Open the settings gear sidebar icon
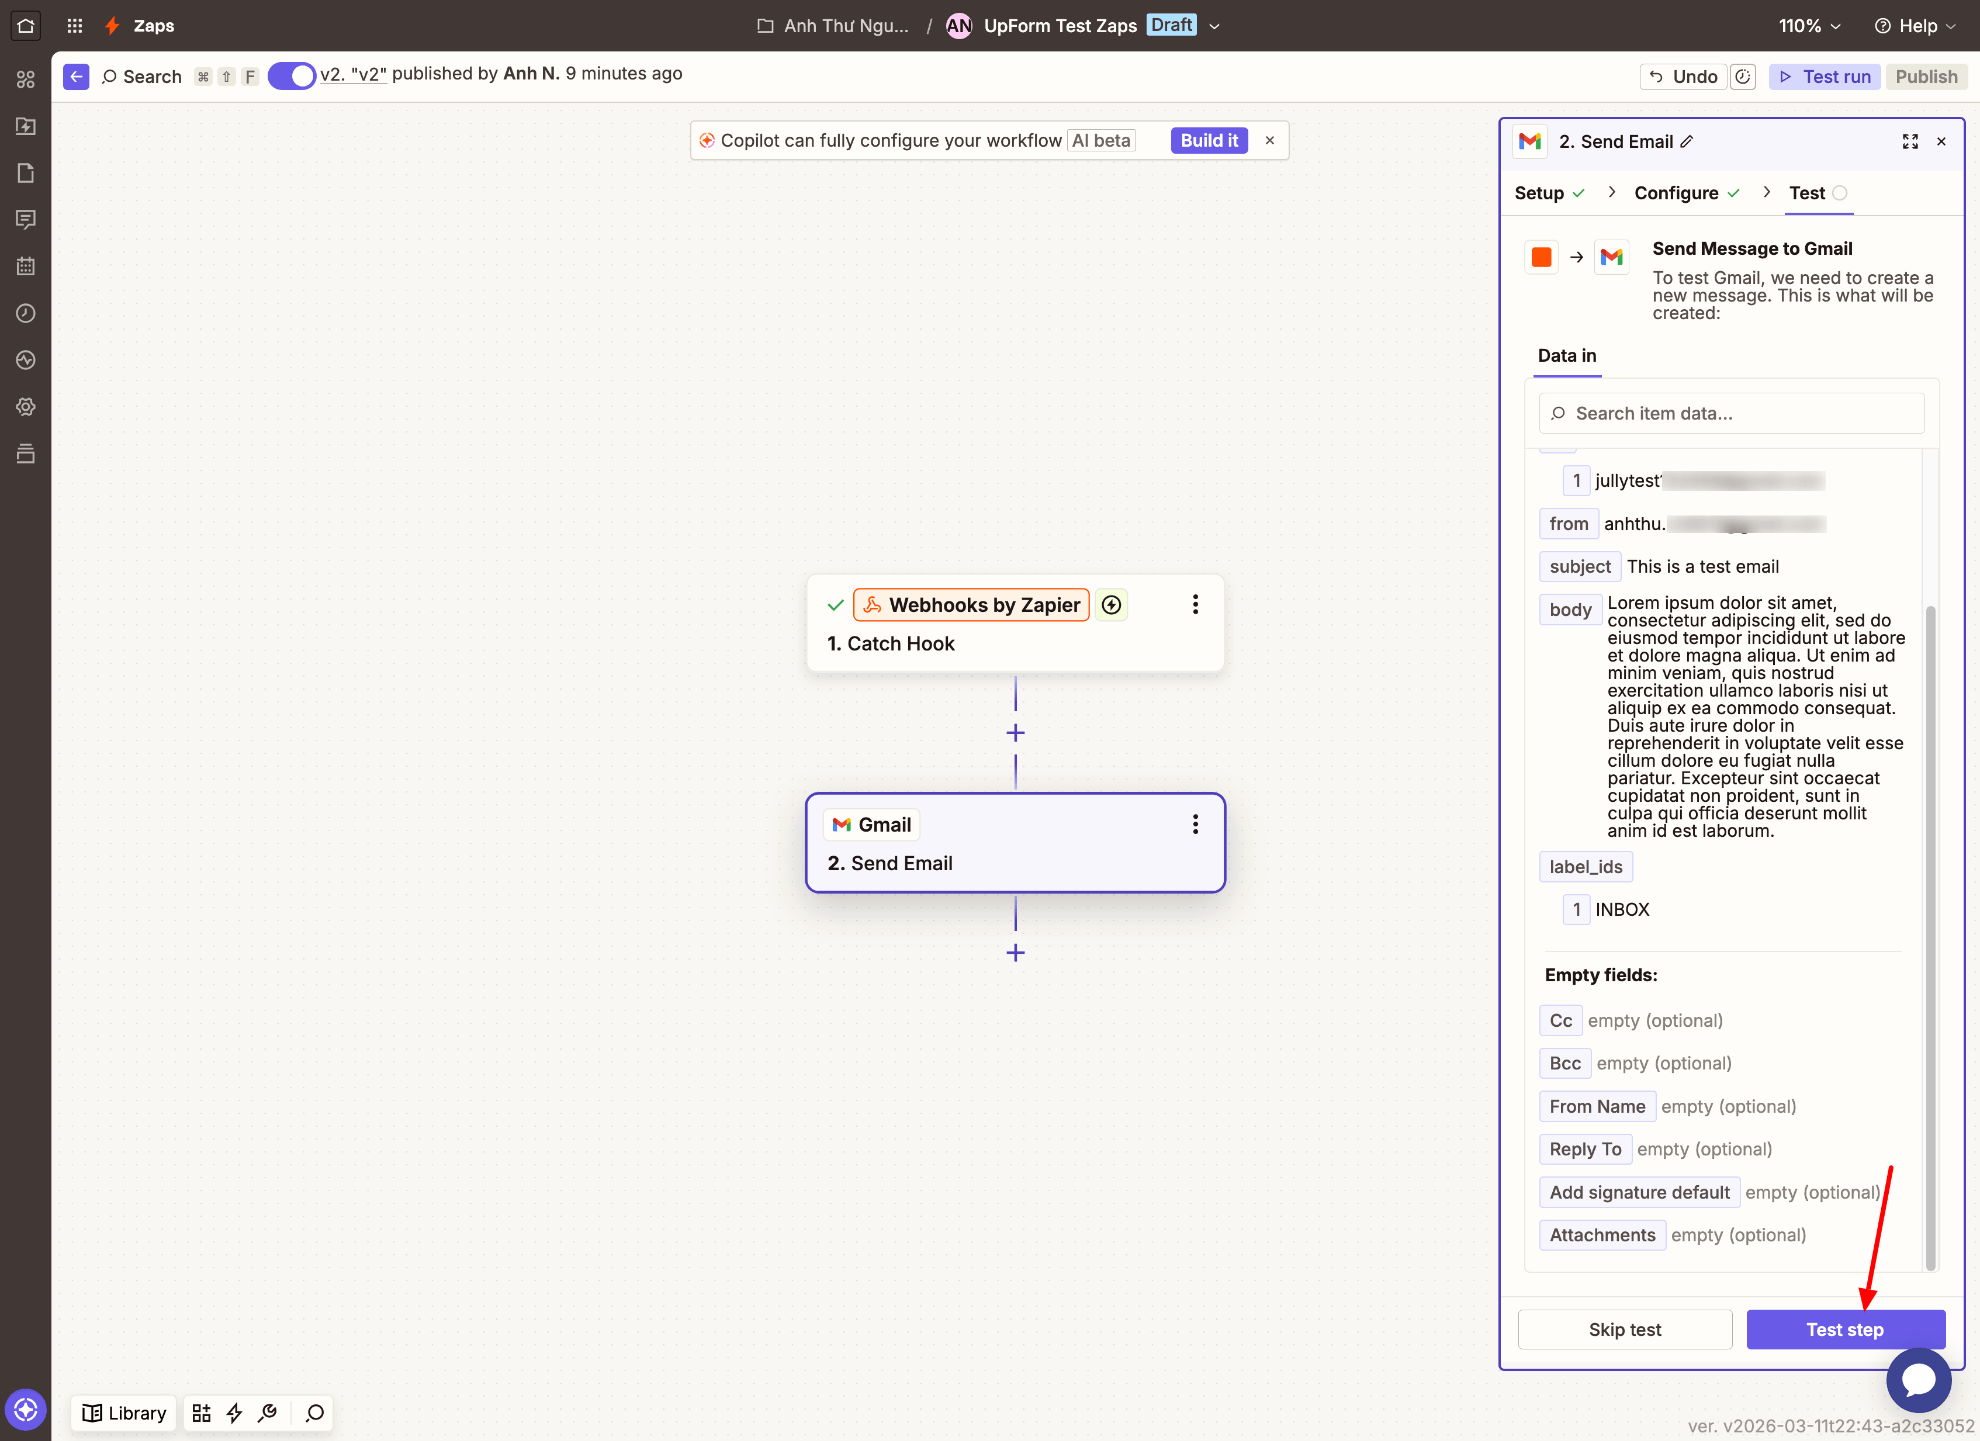The height and width of the screenshot is (1441, 1980). coord(26,407)
